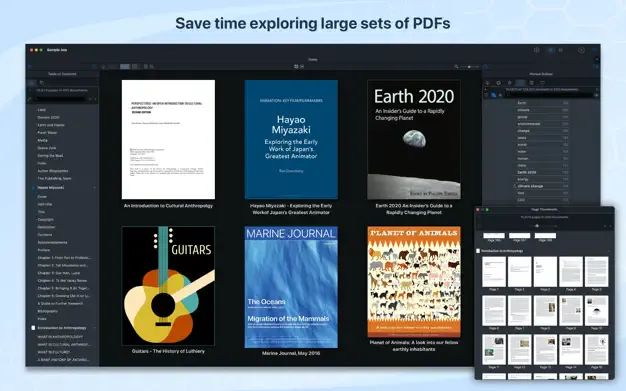The image size is (626, 391).
Task: Open Page 10 in the Page Thumbnails window
Action: 596,310
